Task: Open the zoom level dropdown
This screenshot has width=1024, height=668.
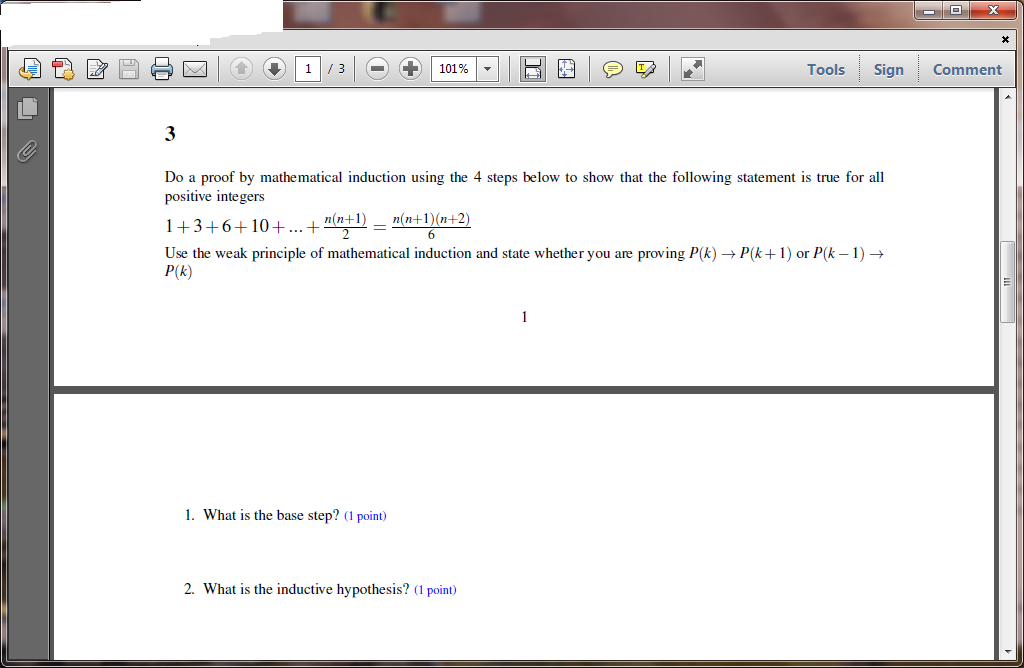Action: pyautogui.click(x=487, y=69)
